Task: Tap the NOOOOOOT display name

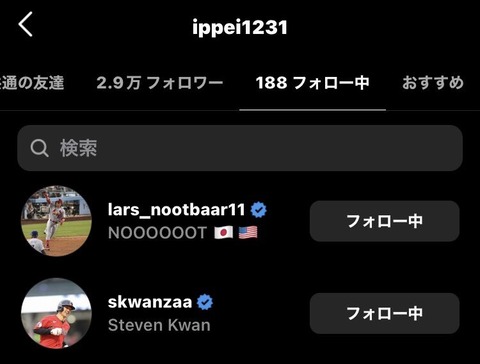Action: tap(157, 233)
